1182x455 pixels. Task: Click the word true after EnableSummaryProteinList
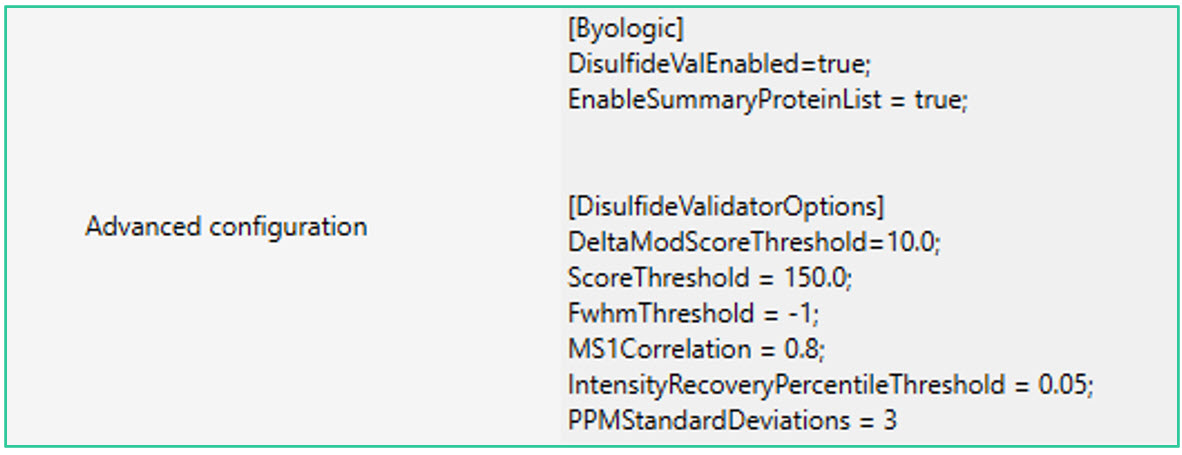939,100
